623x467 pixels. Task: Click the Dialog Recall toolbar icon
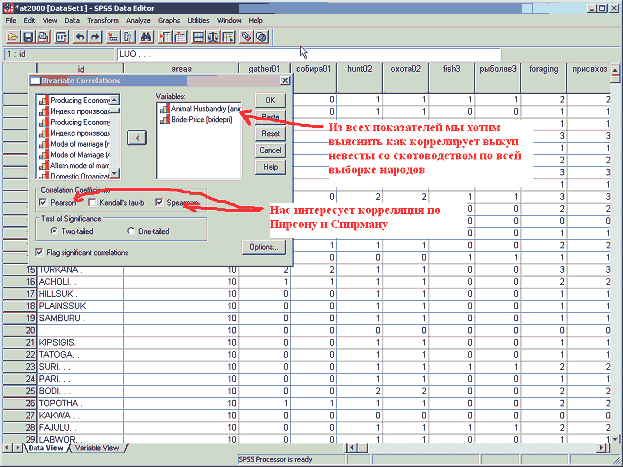[x=63, y=36]
